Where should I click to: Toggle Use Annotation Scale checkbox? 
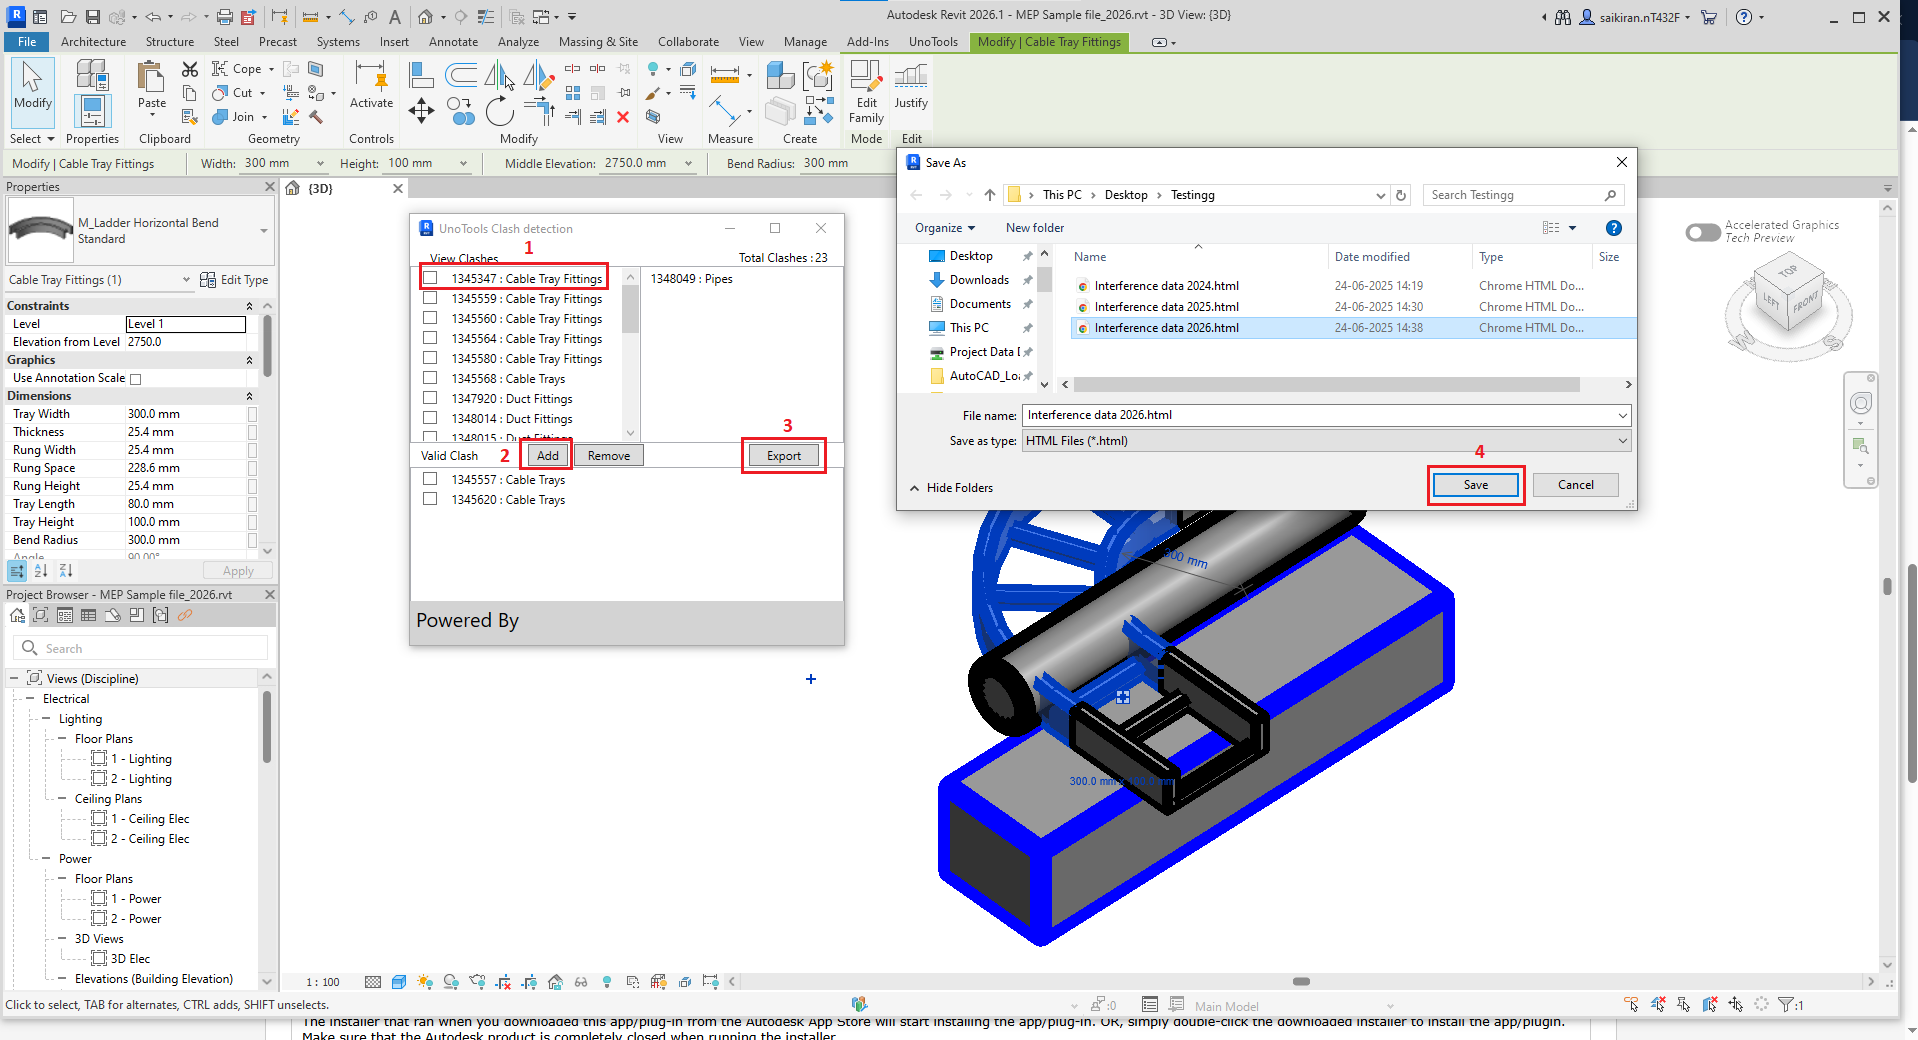pos(136,379)
